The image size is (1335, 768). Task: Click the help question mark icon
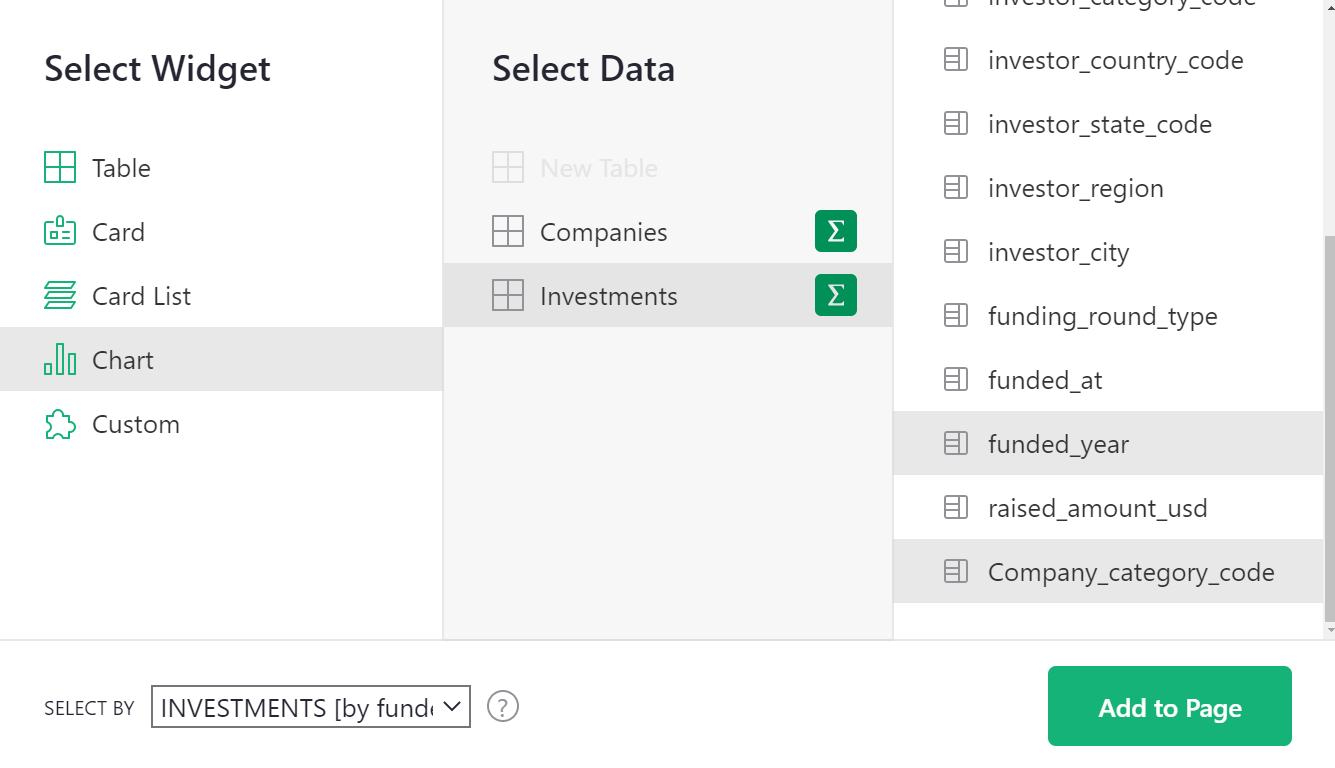tap(503, 707)
